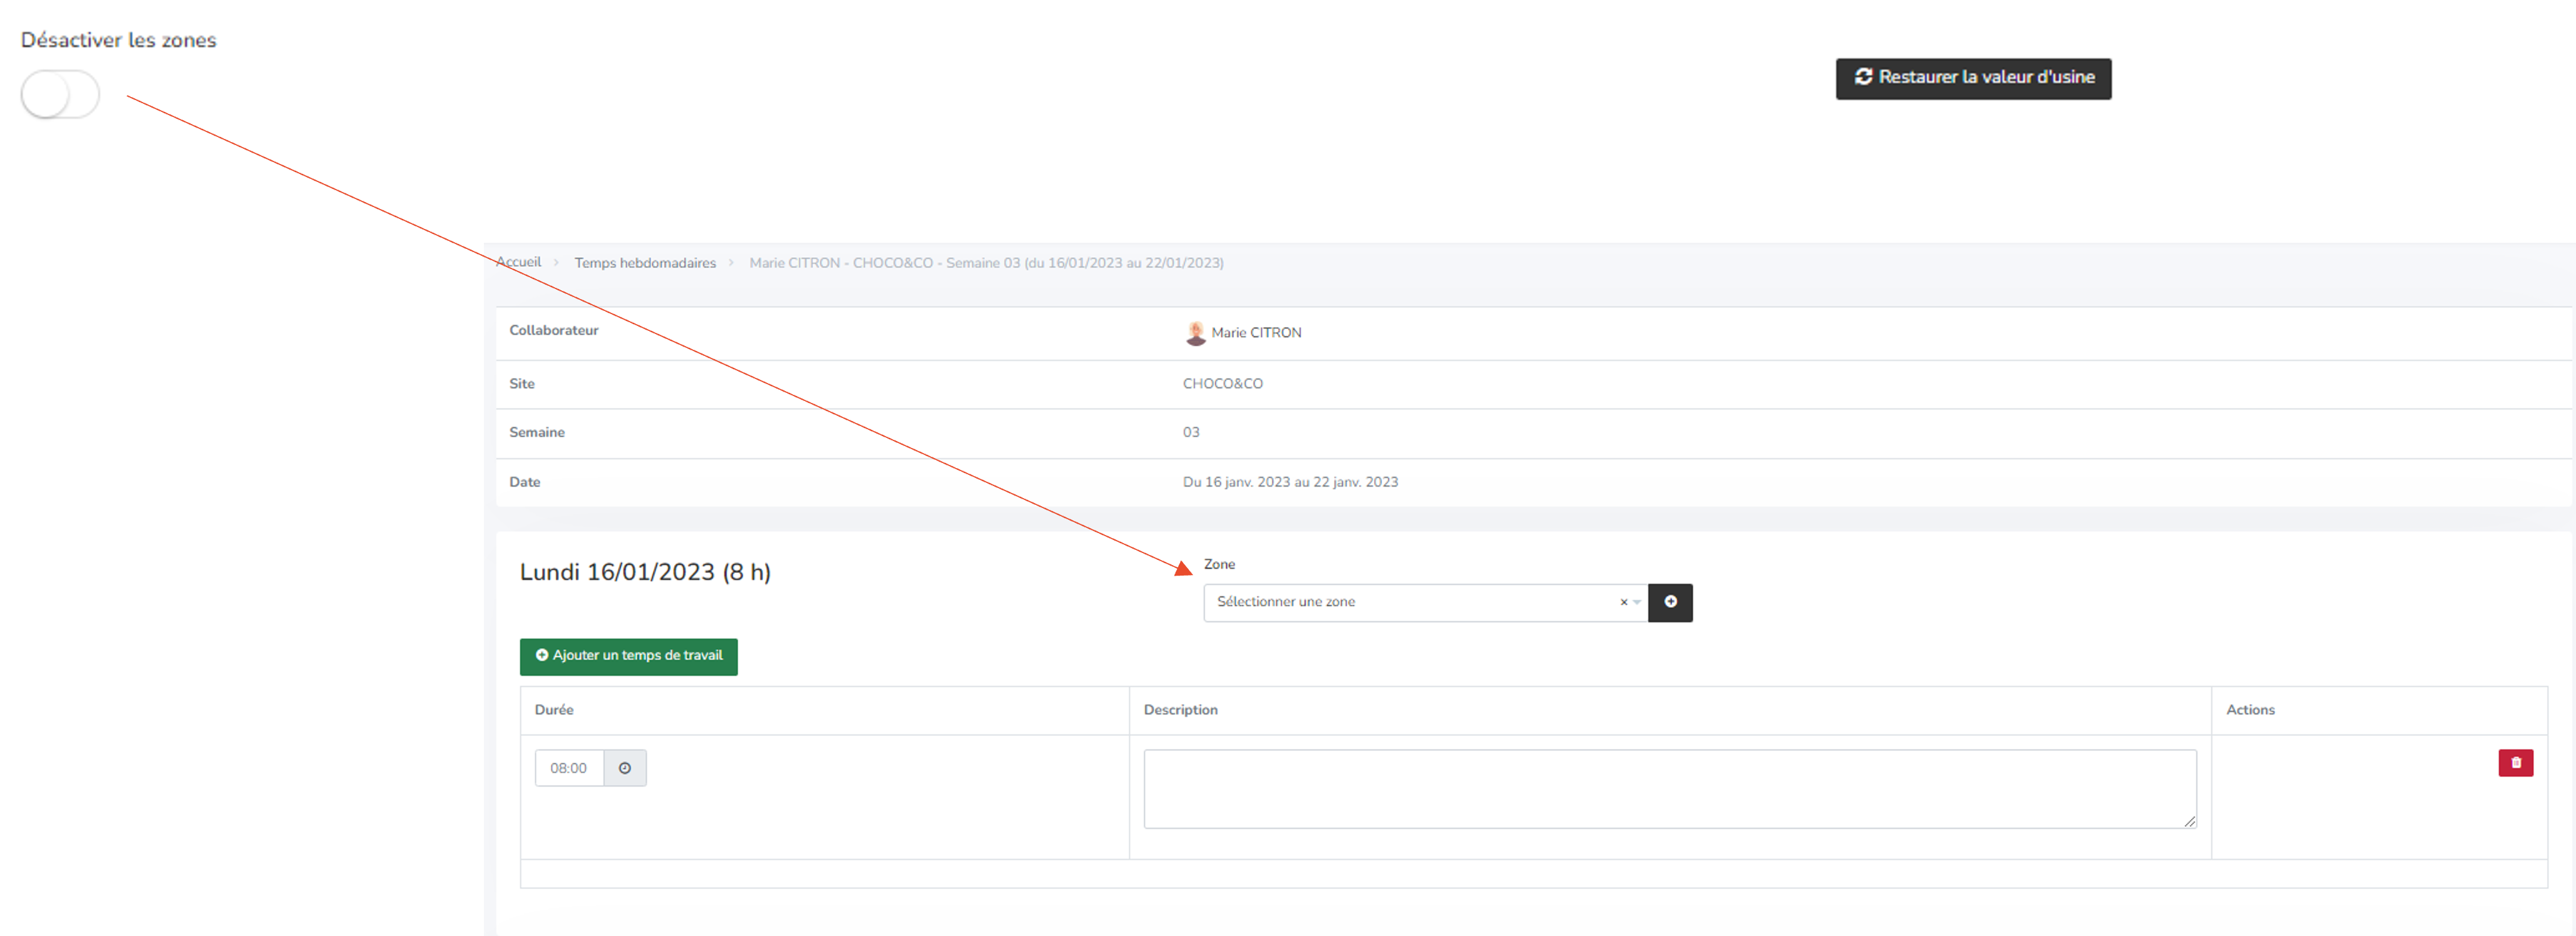The height and width of the screenshot is (936, 2576).
Task: Click Marie CITRON's avatar picture
Action: (x=1194, y=333)
